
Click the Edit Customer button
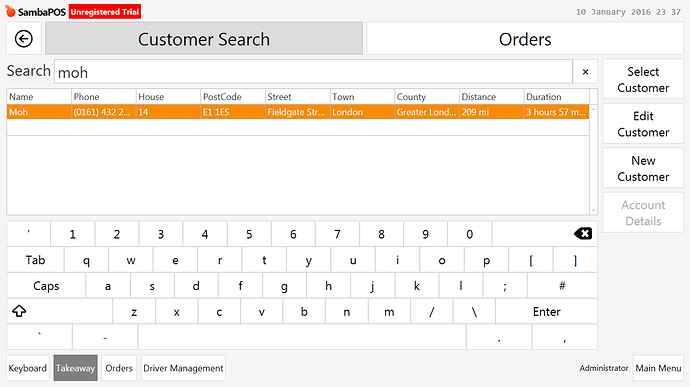[x=643, y=124]
